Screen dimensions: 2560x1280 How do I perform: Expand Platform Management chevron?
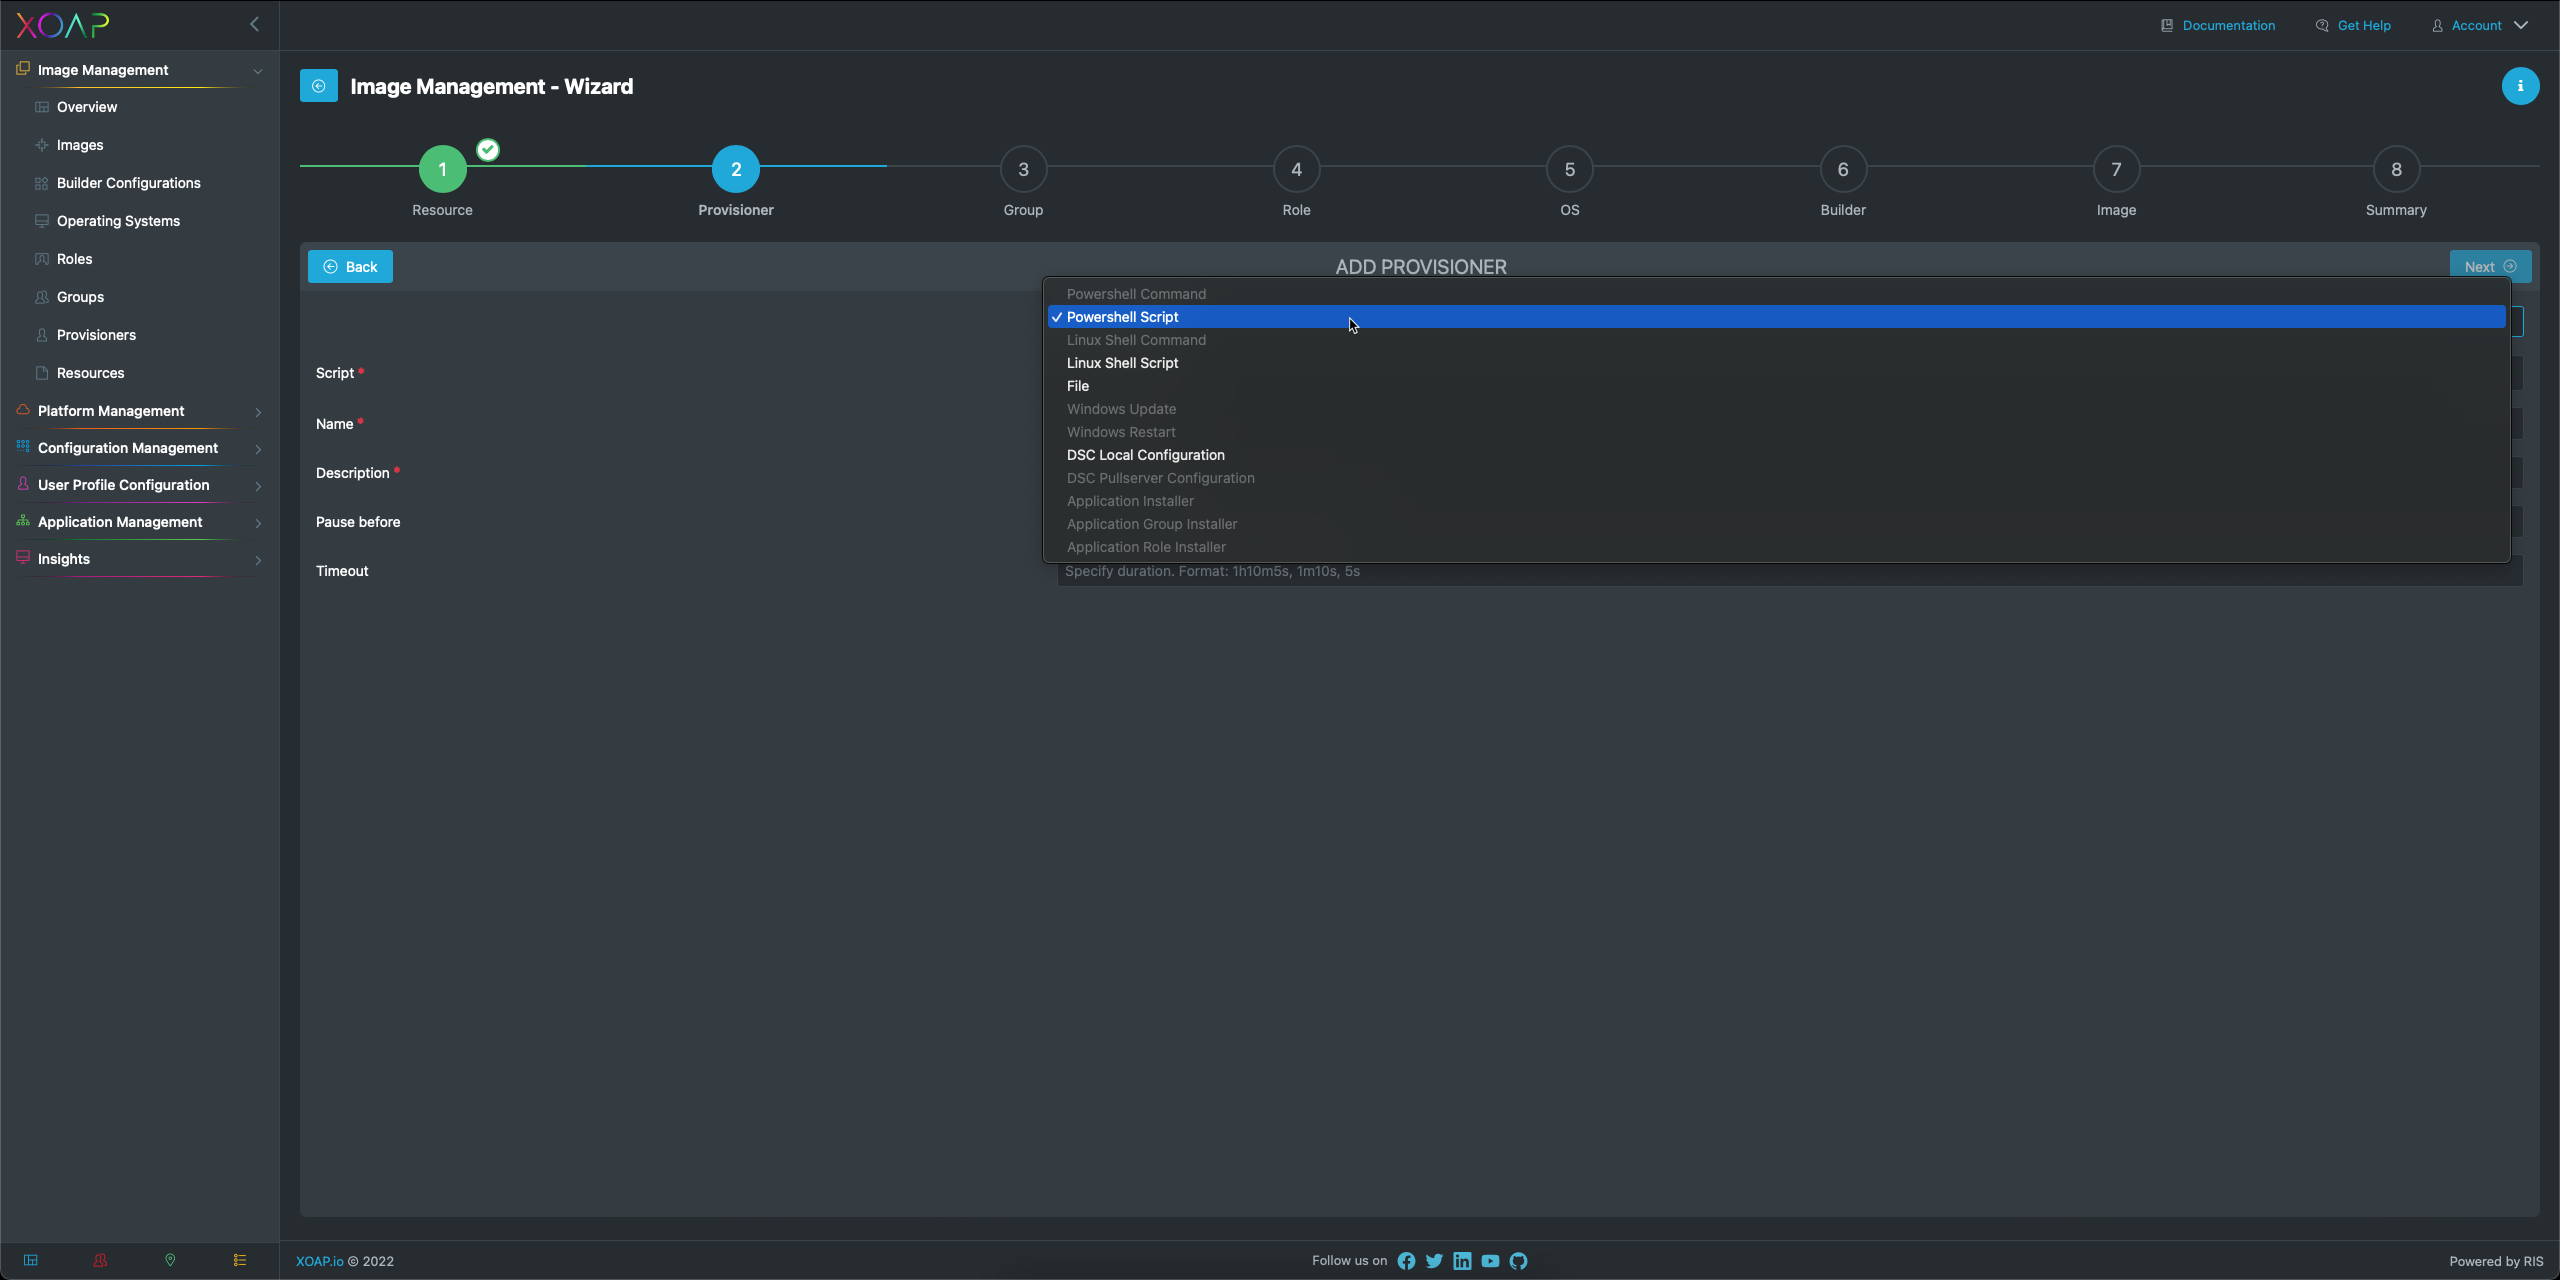tap(258, 412)
